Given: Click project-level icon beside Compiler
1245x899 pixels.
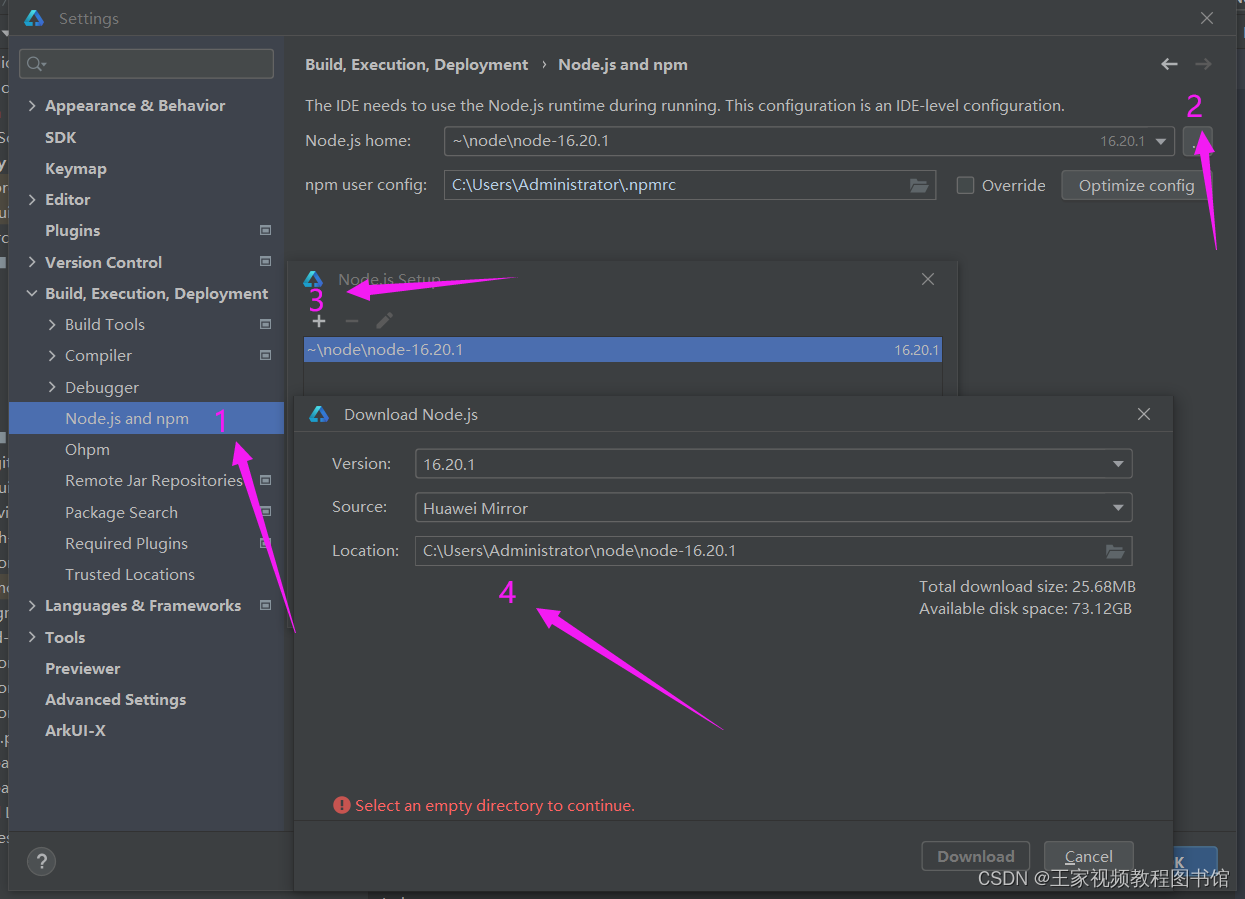Looking at the screenshot, I should tap(265, 355).
